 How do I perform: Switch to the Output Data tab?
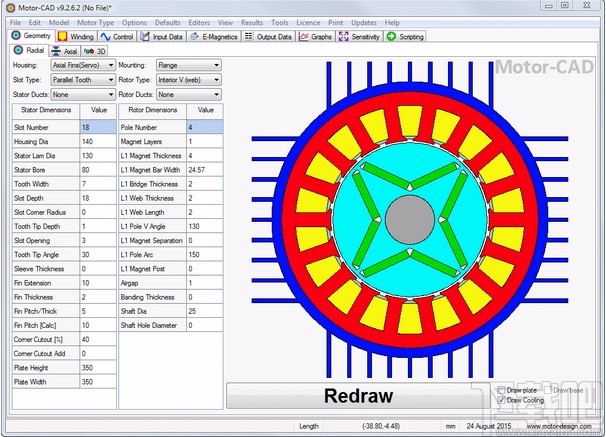click(x=268, y=37)
